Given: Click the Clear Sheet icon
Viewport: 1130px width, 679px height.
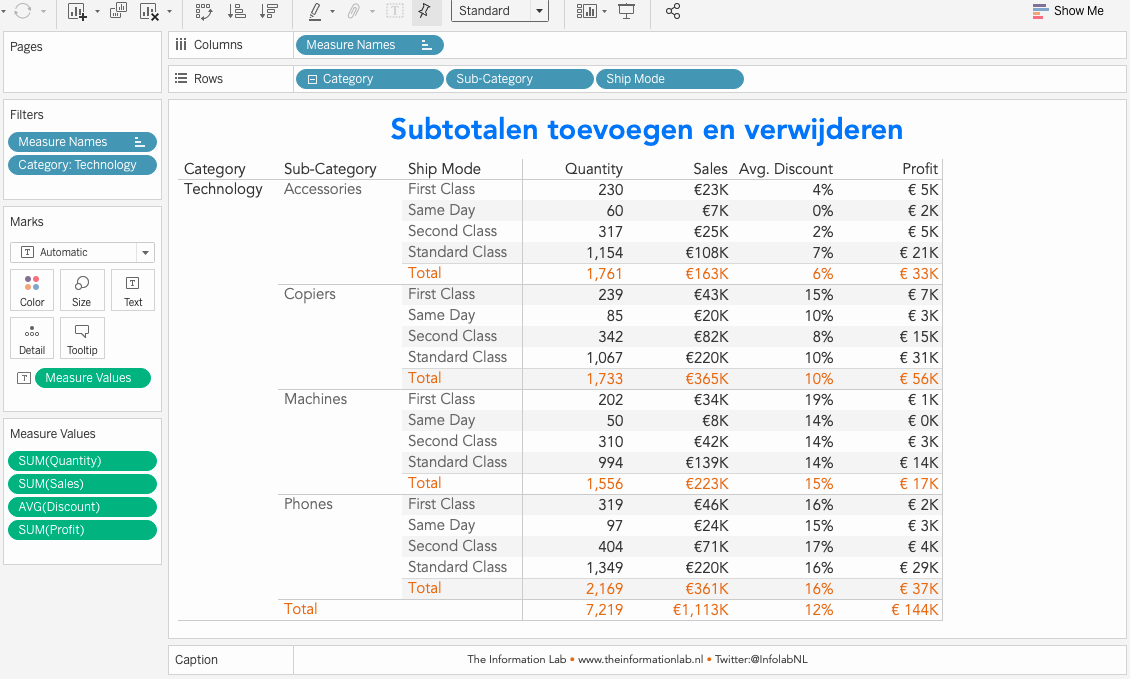Looking at the screenshot, I should (x=149, y=11).
